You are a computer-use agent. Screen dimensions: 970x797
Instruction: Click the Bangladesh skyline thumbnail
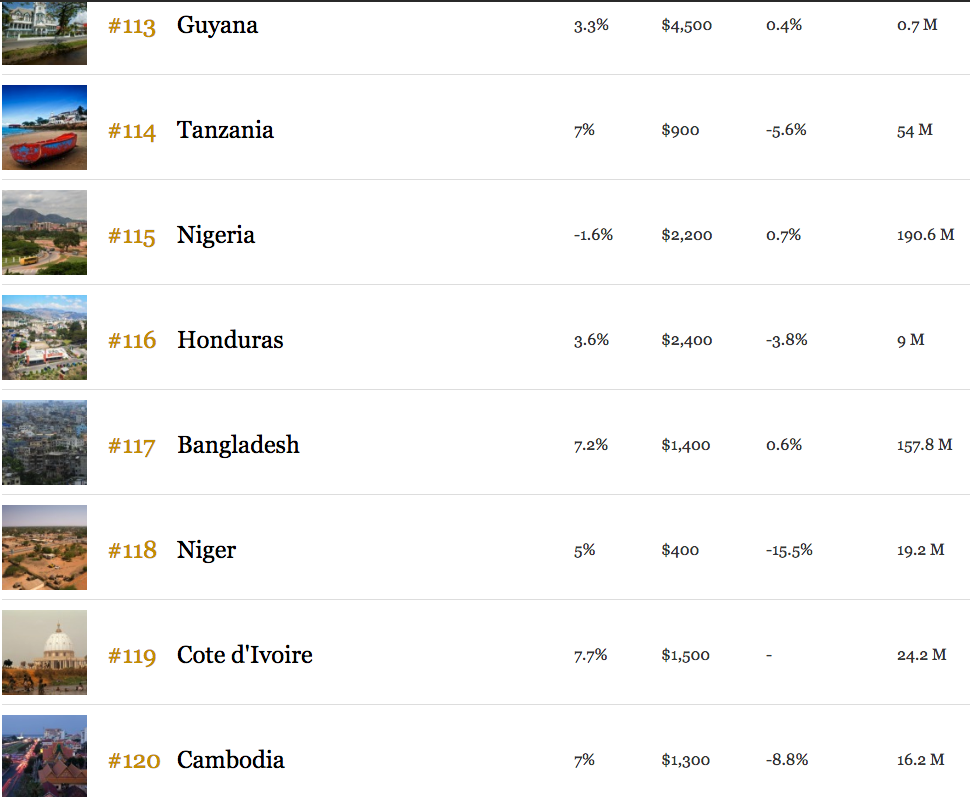45,442
